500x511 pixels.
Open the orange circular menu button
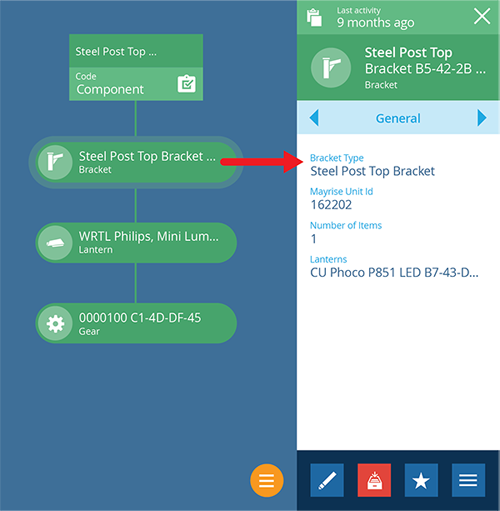coord(267,480)
